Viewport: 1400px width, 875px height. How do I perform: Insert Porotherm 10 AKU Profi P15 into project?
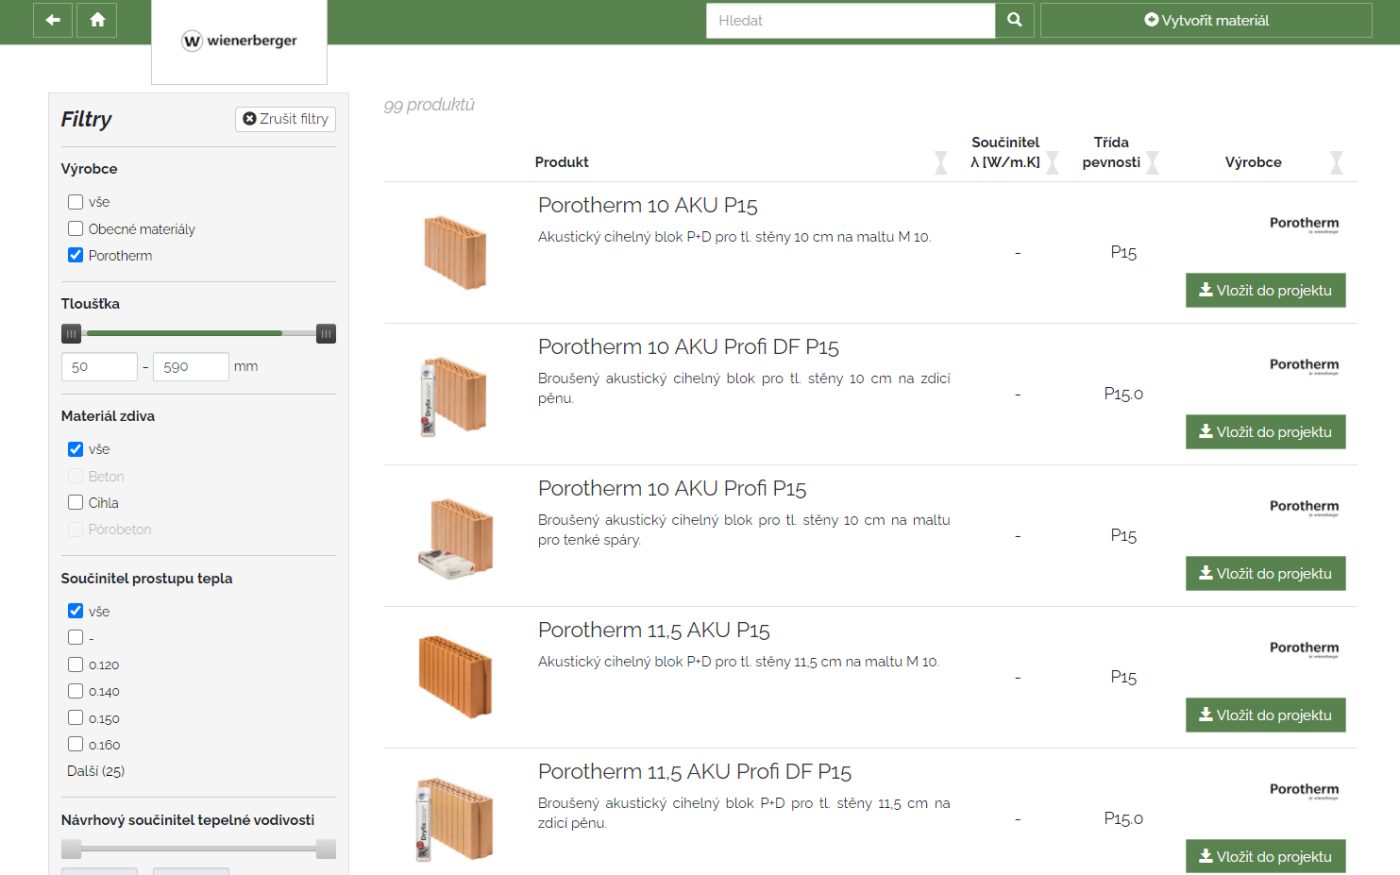(x=1265, y=573)
